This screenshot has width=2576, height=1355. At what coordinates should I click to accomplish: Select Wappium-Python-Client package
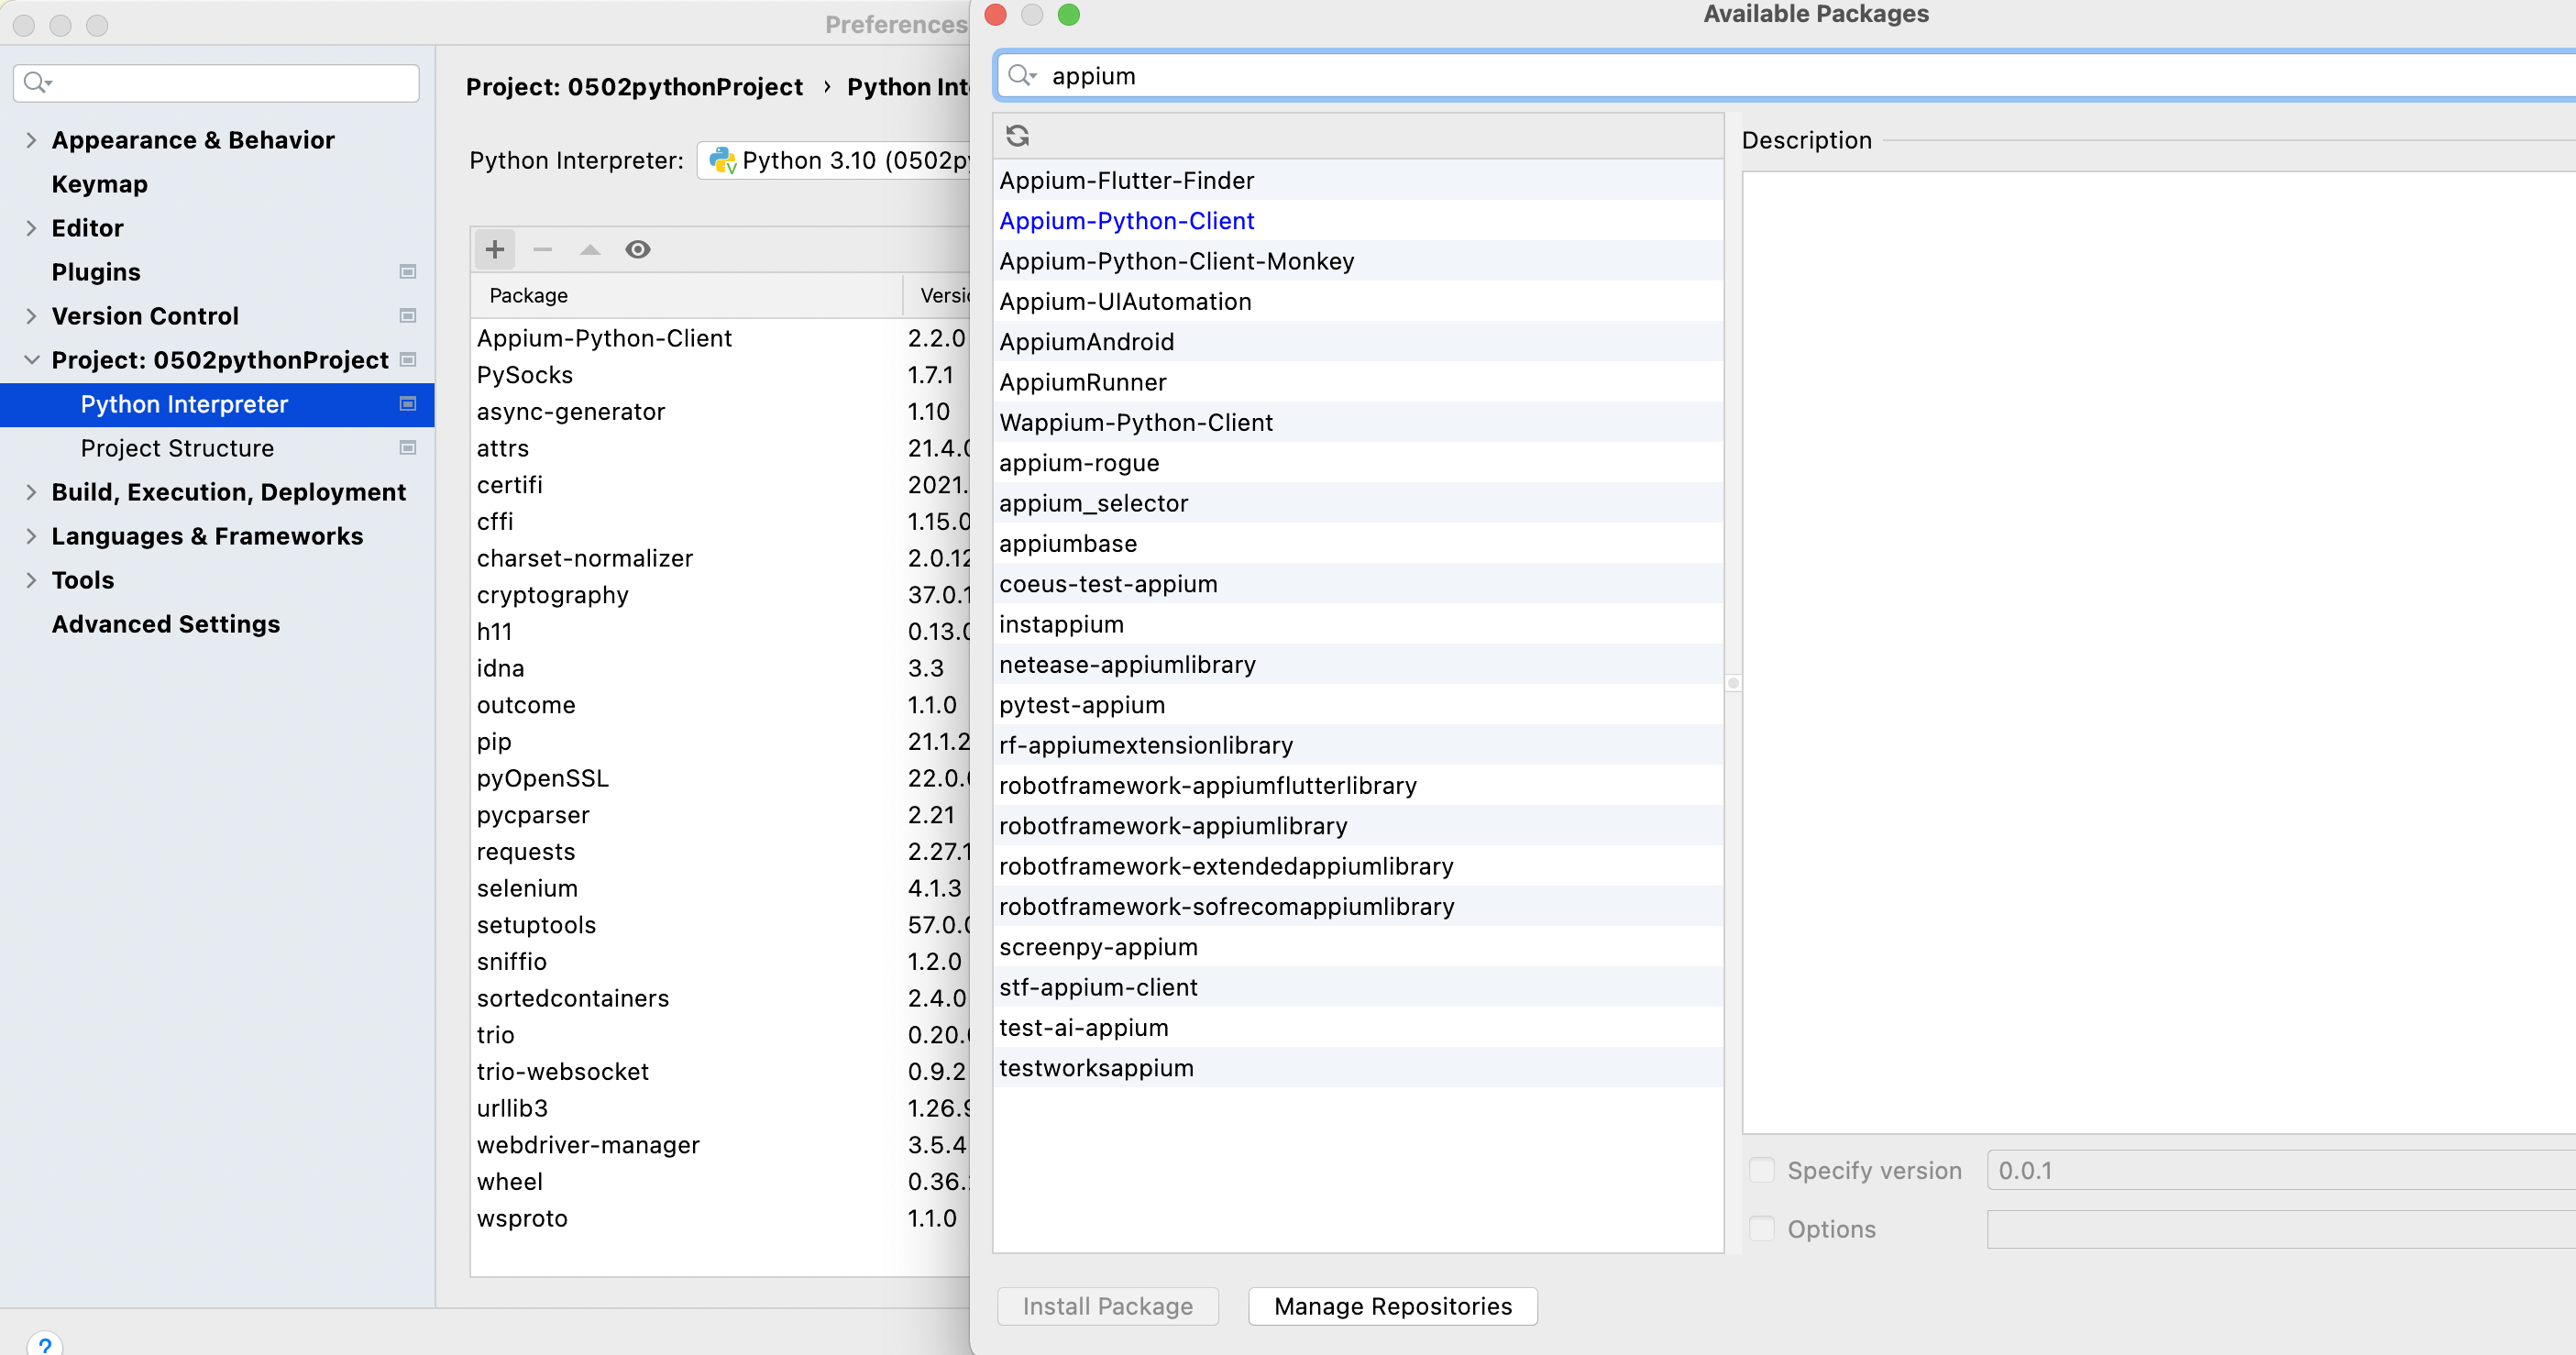(1358, 422)
